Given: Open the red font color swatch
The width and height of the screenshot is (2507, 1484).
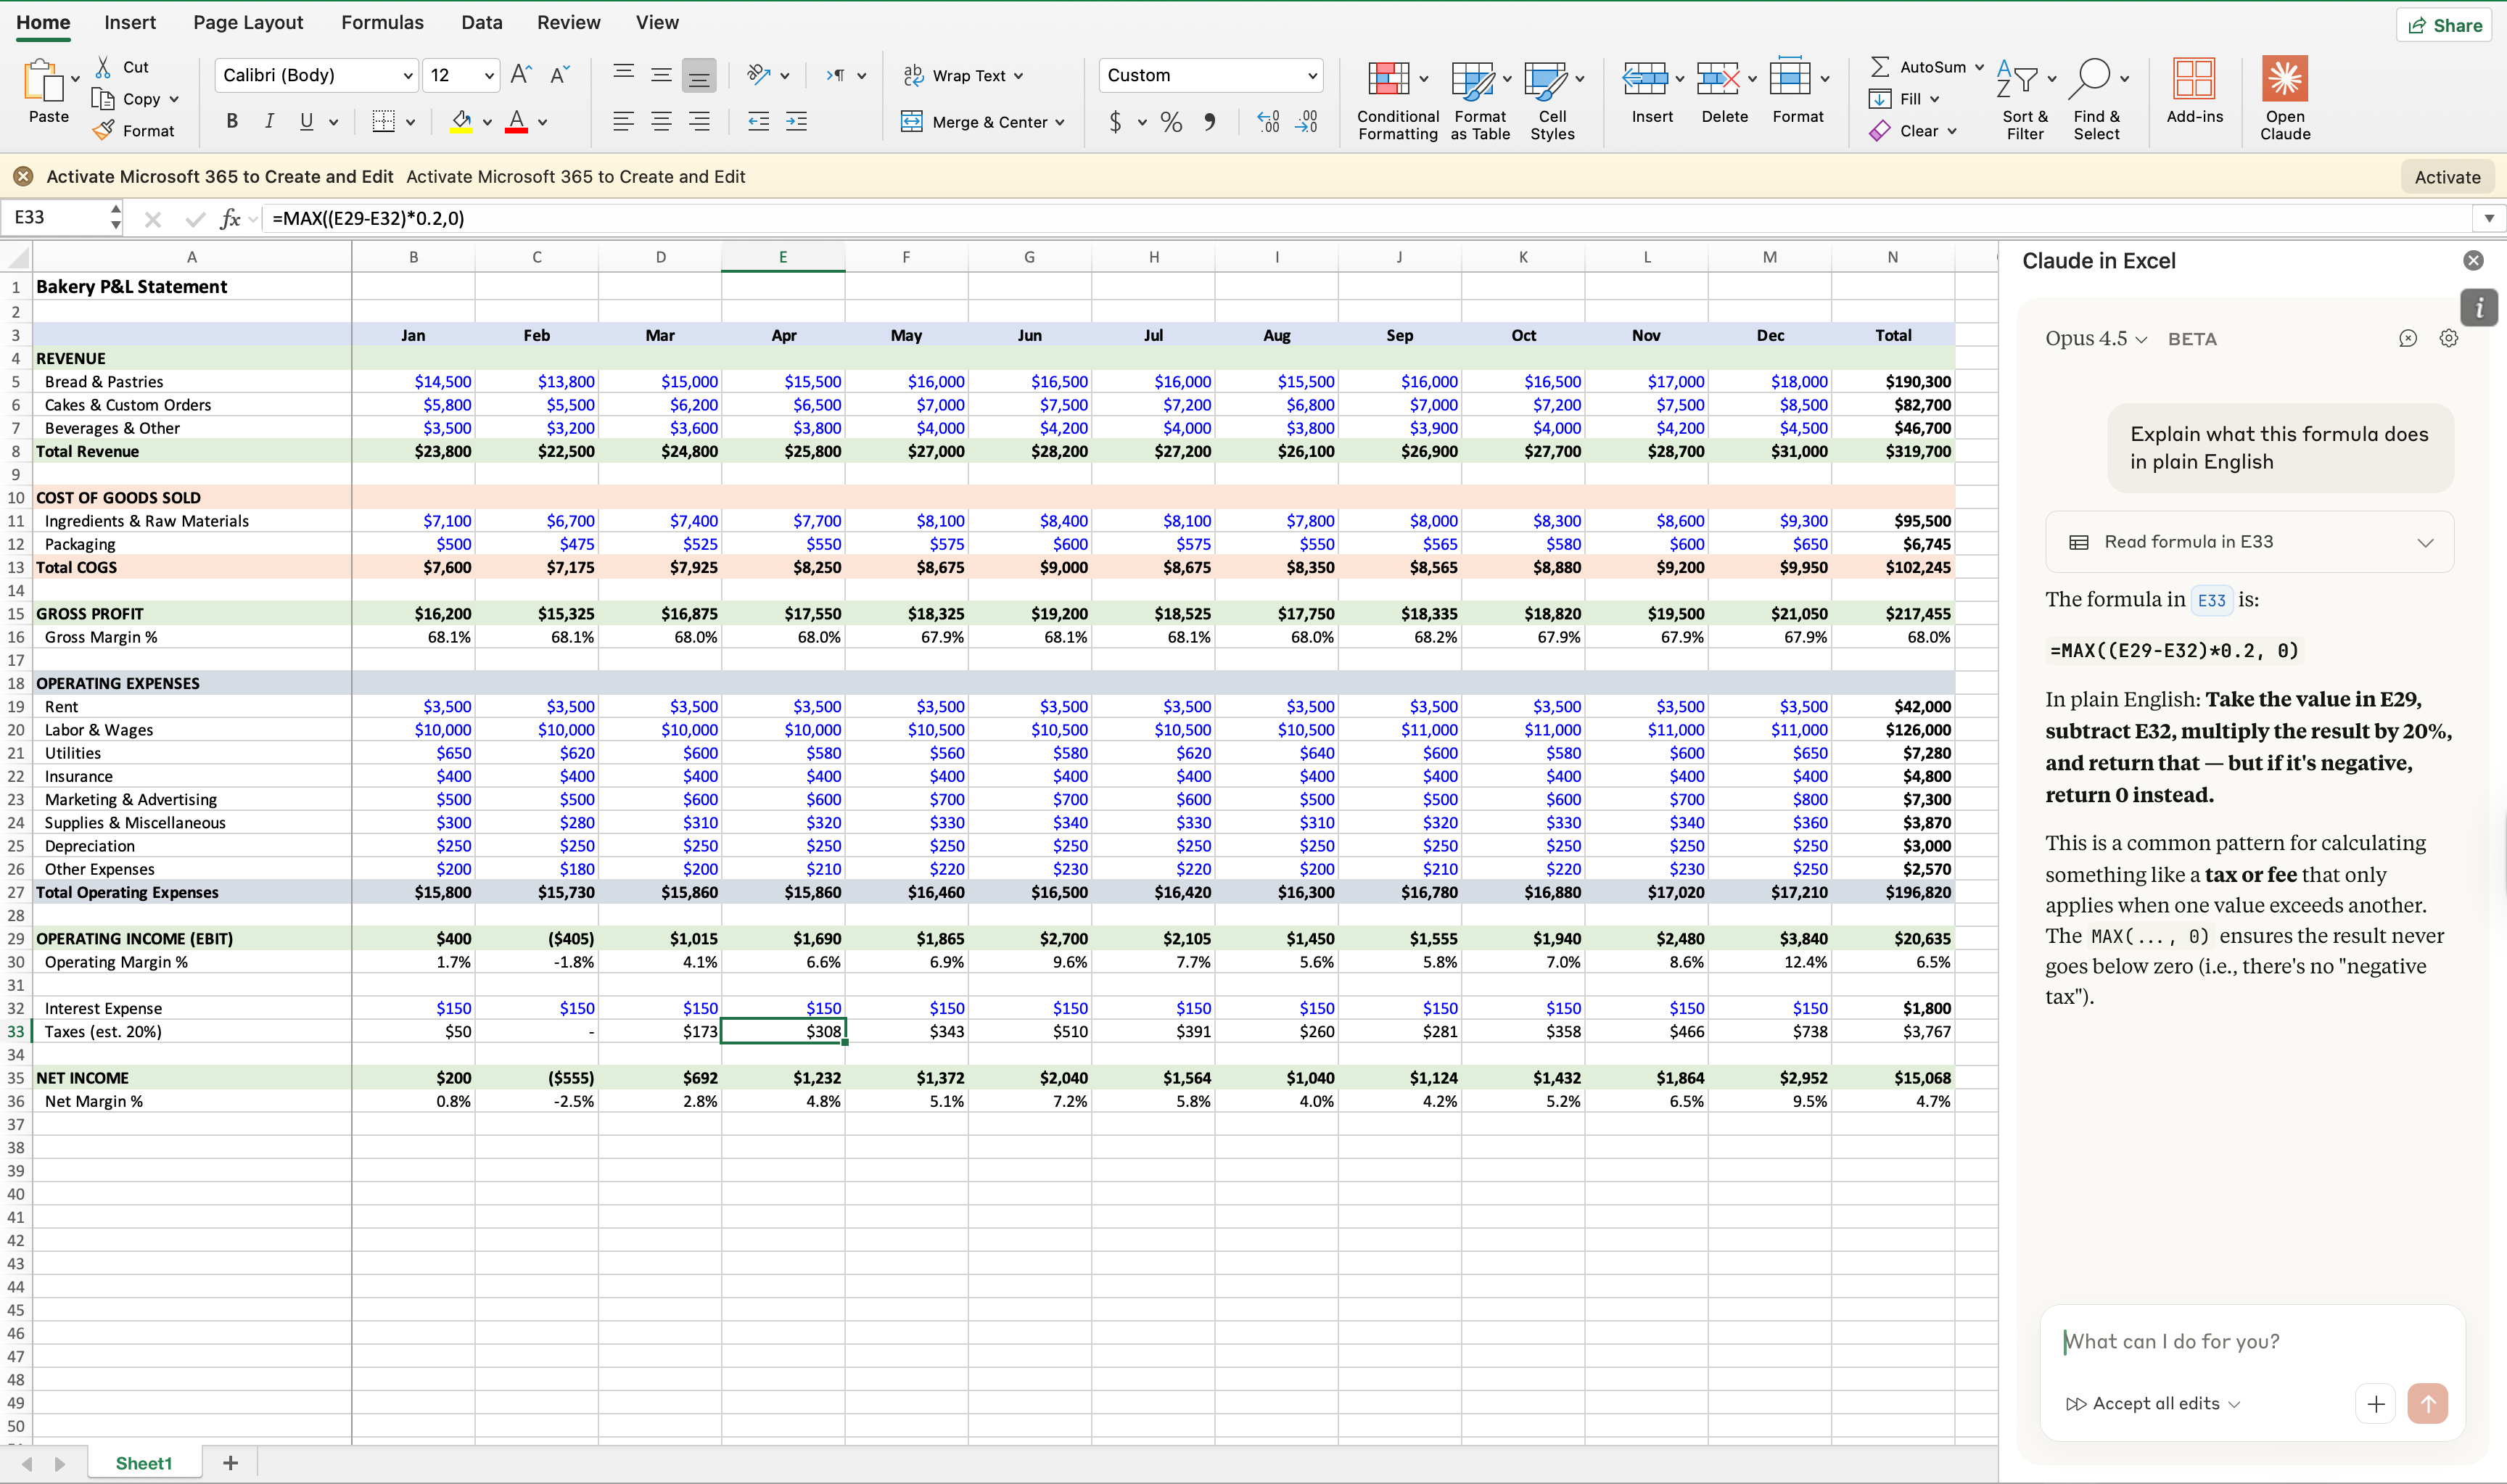Looking at the screenshot, I should (516, 121).
